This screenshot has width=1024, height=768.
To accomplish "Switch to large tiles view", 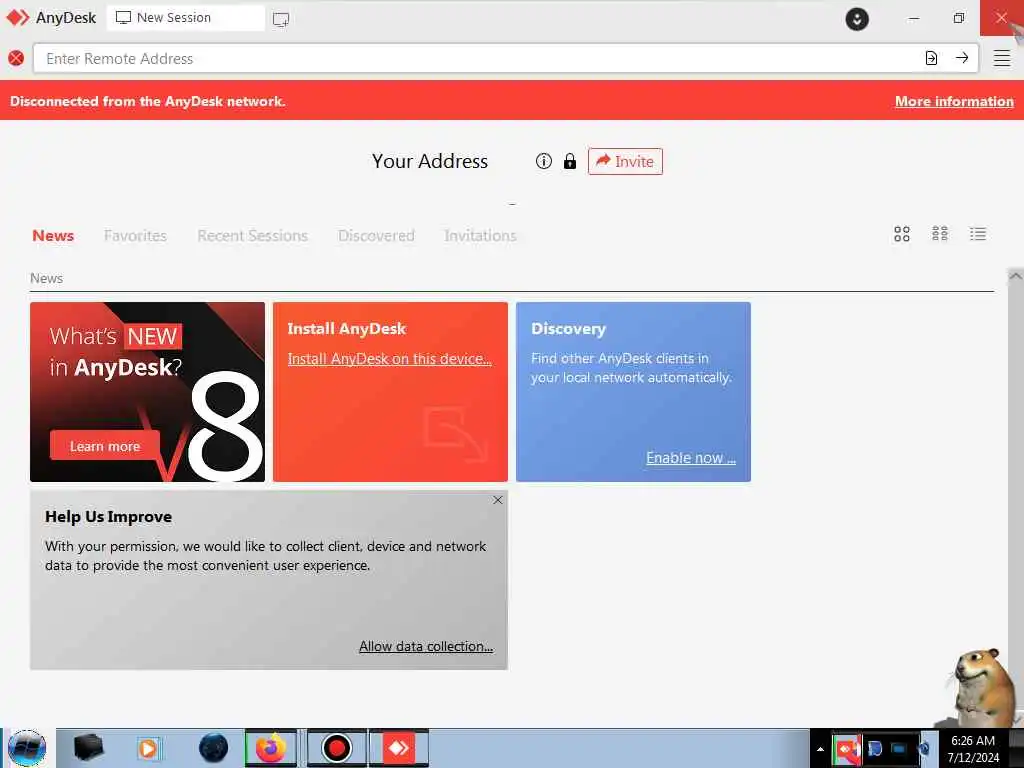I will click(902, 234).
